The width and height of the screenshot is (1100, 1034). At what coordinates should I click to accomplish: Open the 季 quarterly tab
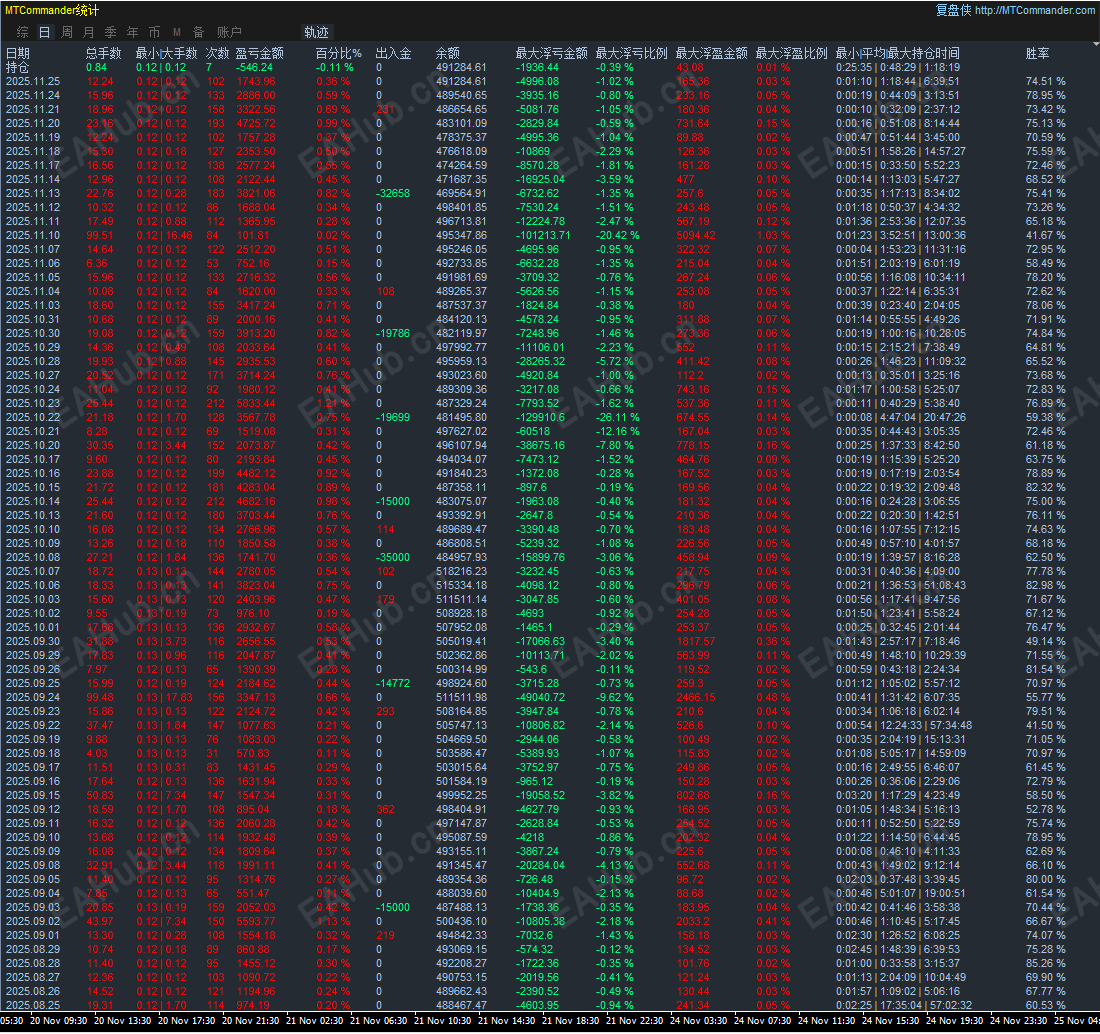coord(110,32)
